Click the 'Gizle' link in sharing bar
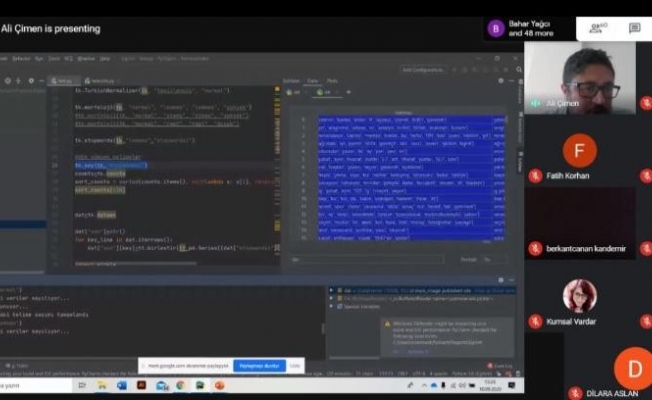This screenshot has height=400, width=652. pos(294,366)
